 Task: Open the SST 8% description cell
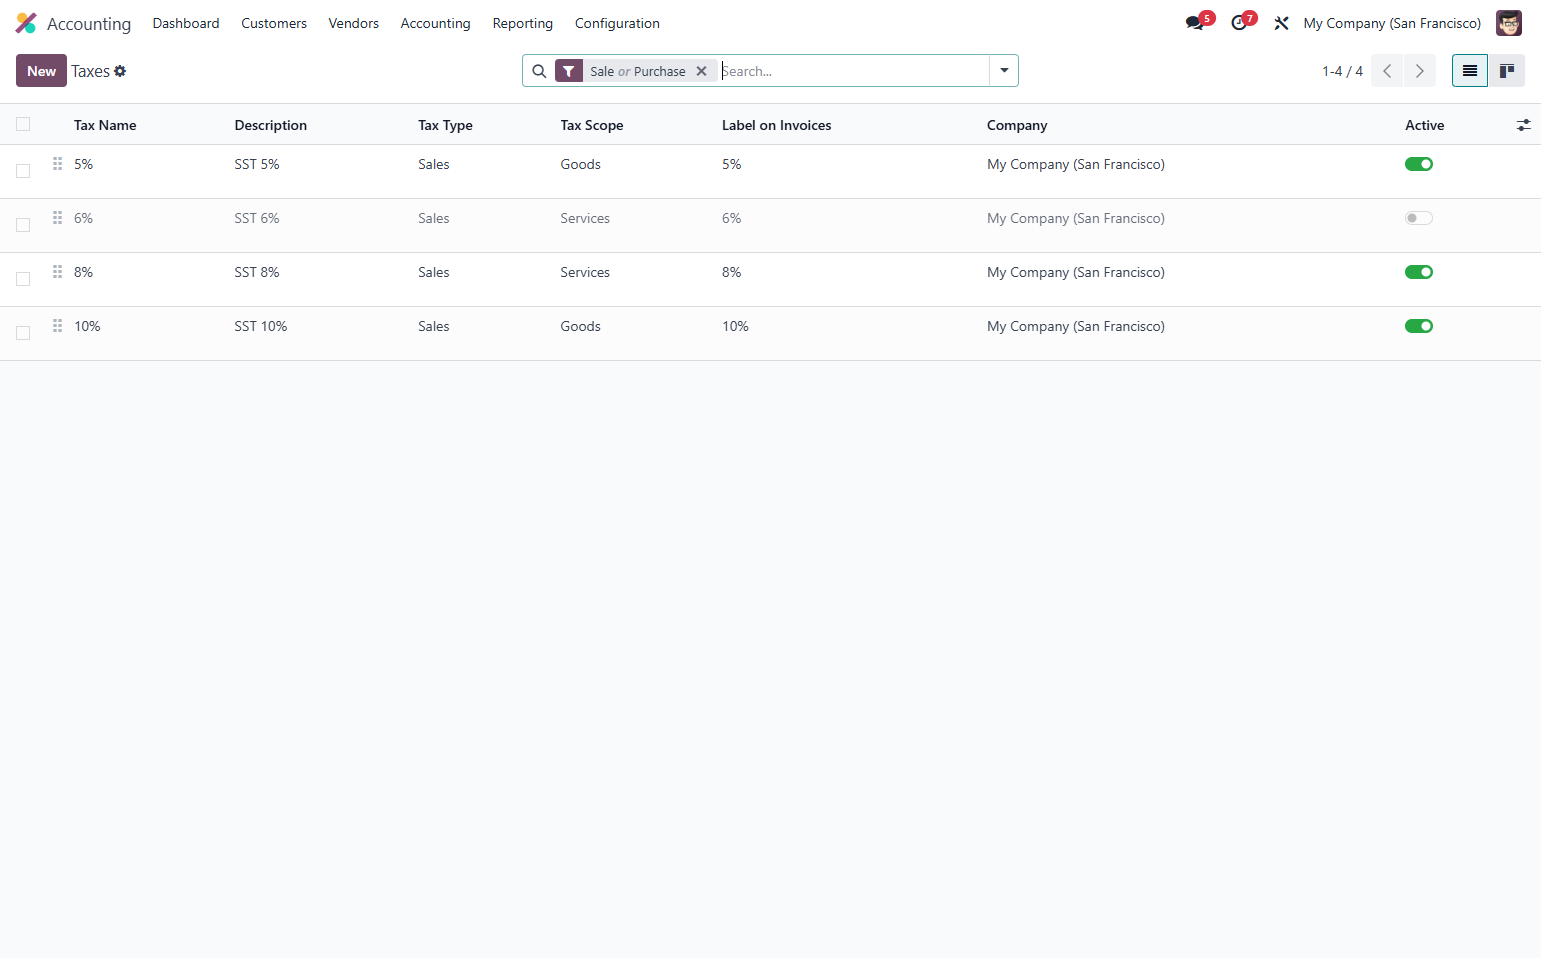[257, 272]
